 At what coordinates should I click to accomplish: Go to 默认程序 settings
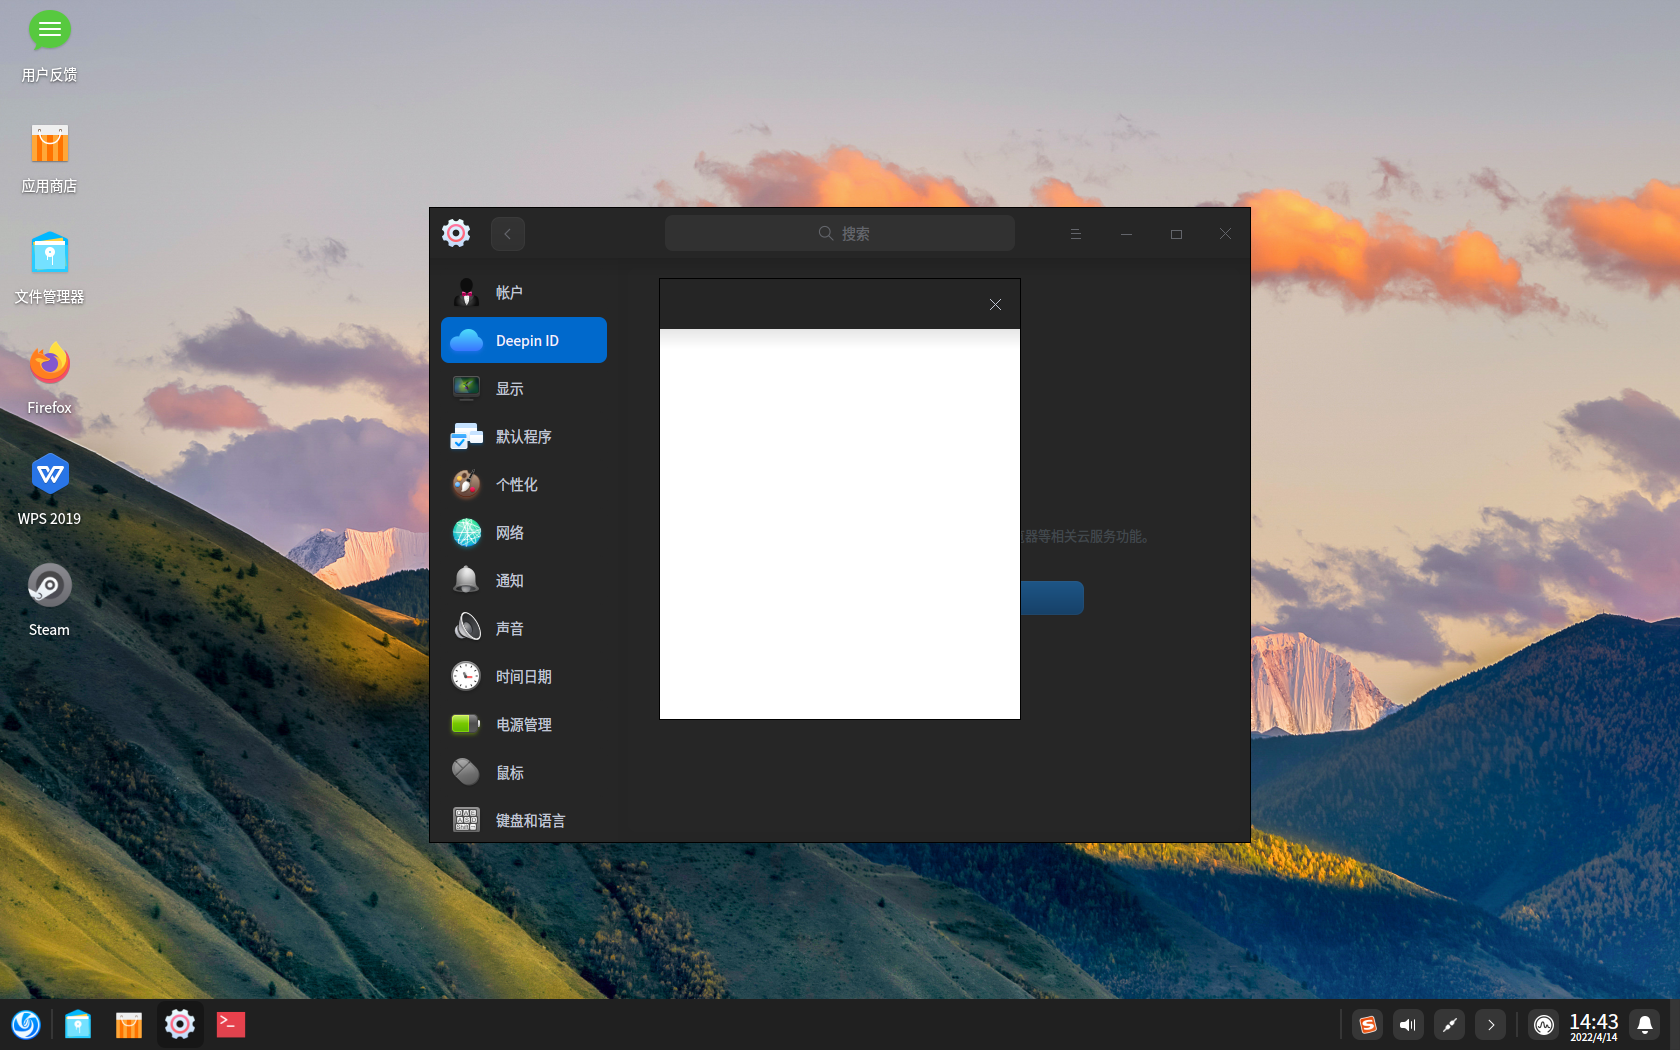pos(524,437)
